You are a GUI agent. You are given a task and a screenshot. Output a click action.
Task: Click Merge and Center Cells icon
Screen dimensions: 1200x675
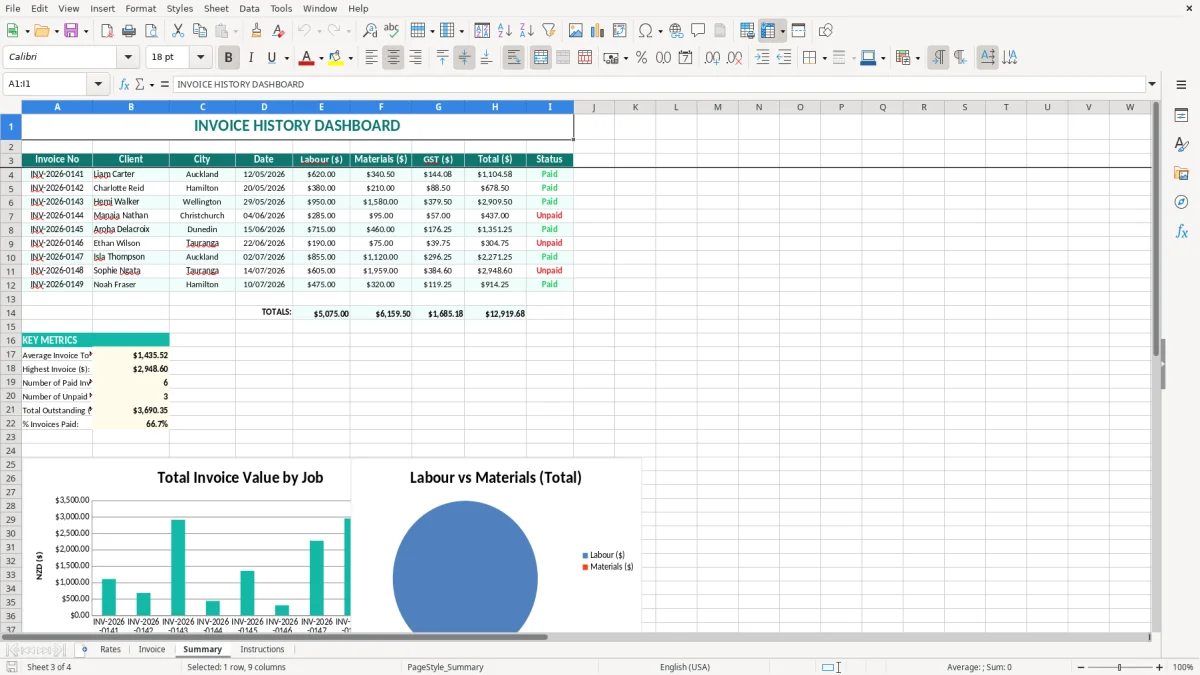[541, 58]
